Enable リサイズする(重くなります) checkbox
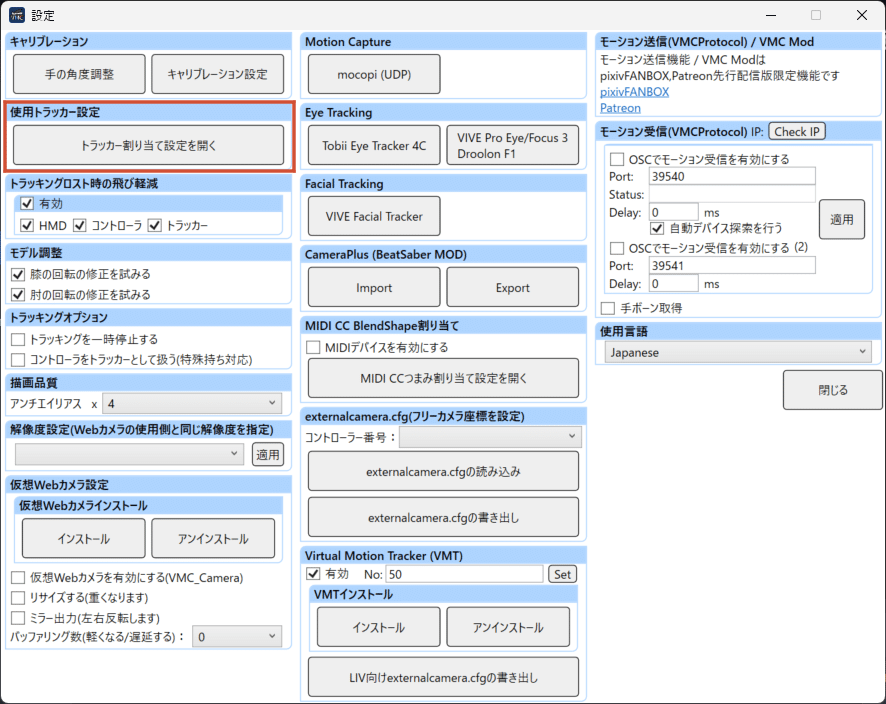The height and width of the screenshot is (704, 886). (18, 598)
